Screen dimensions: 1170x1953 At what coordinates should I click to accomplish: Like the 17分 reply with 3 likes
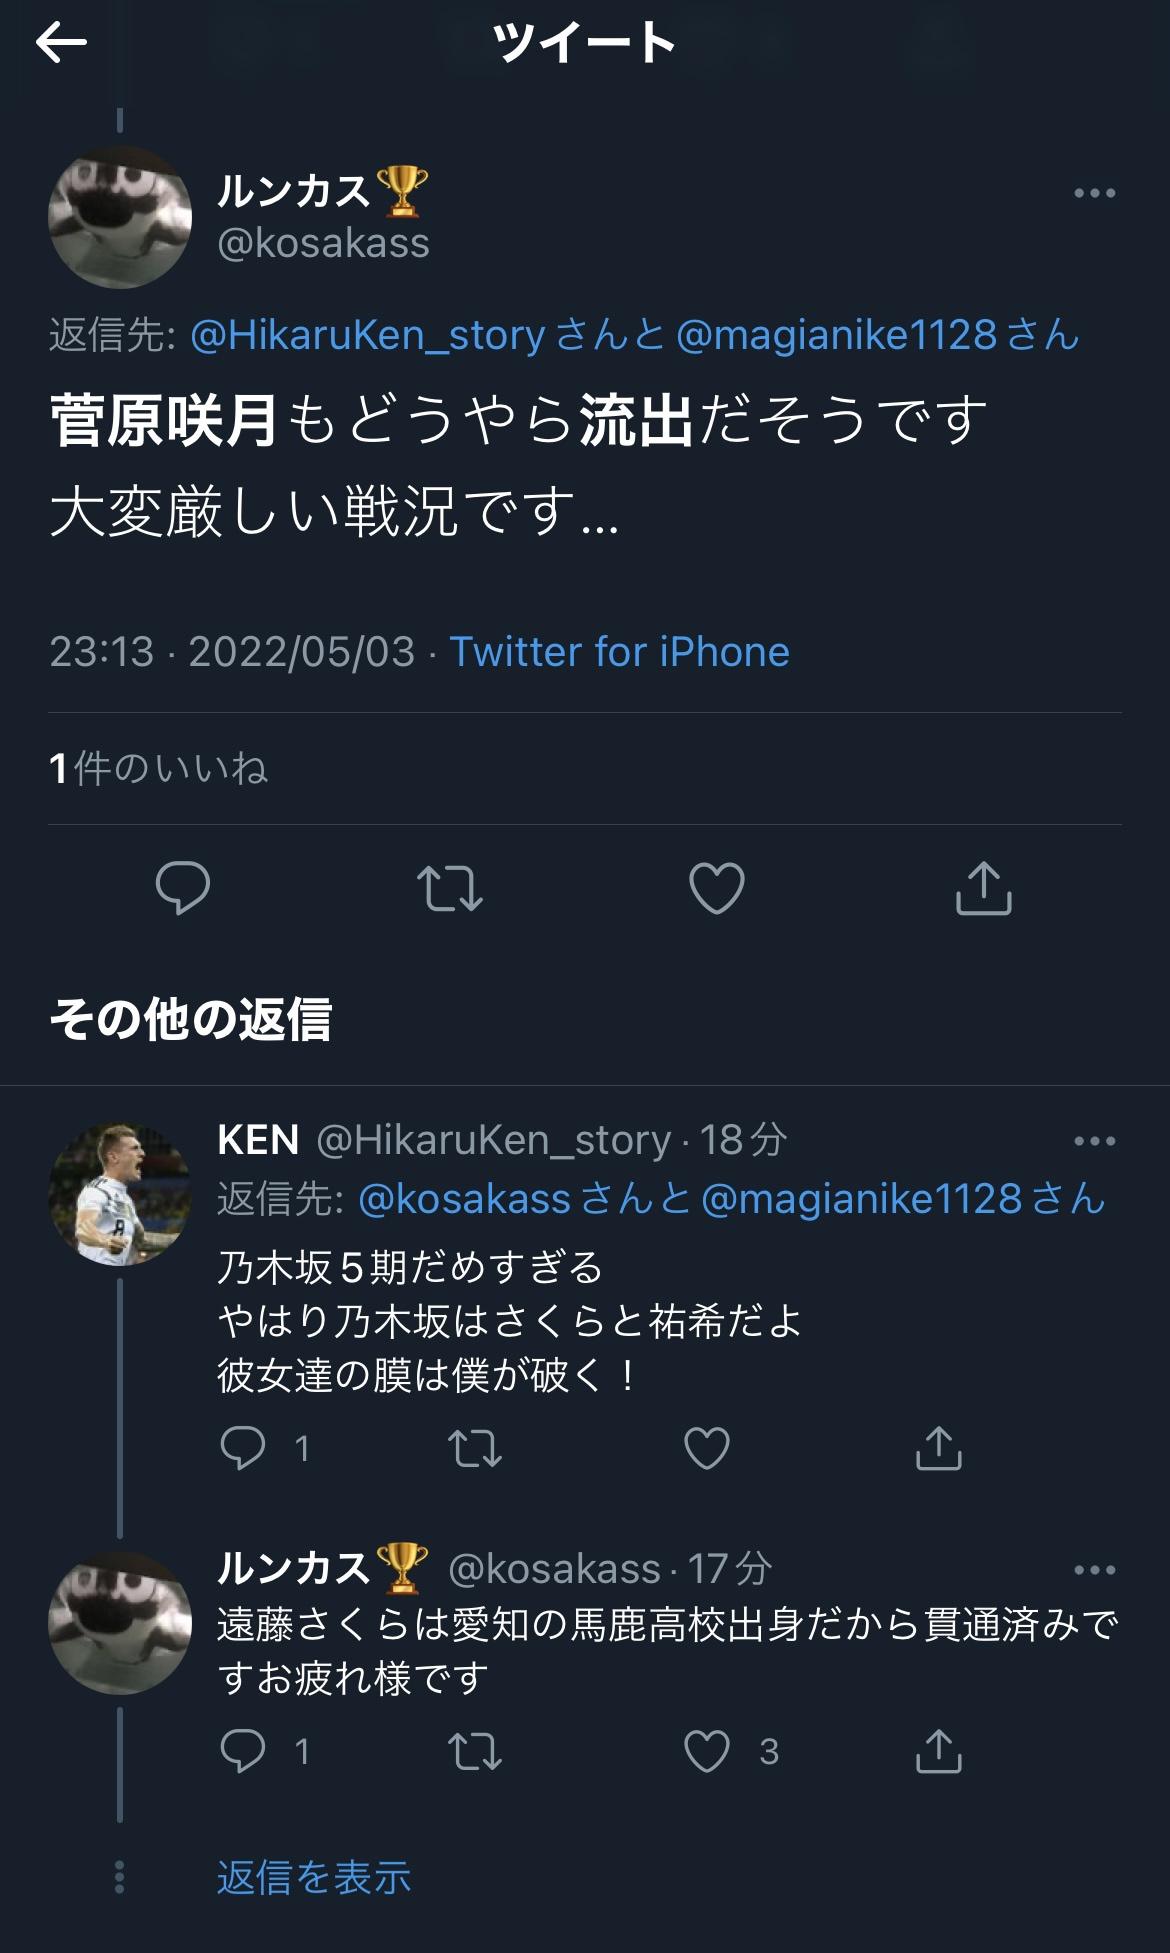pyautogui.click(x=706, y=1752)
